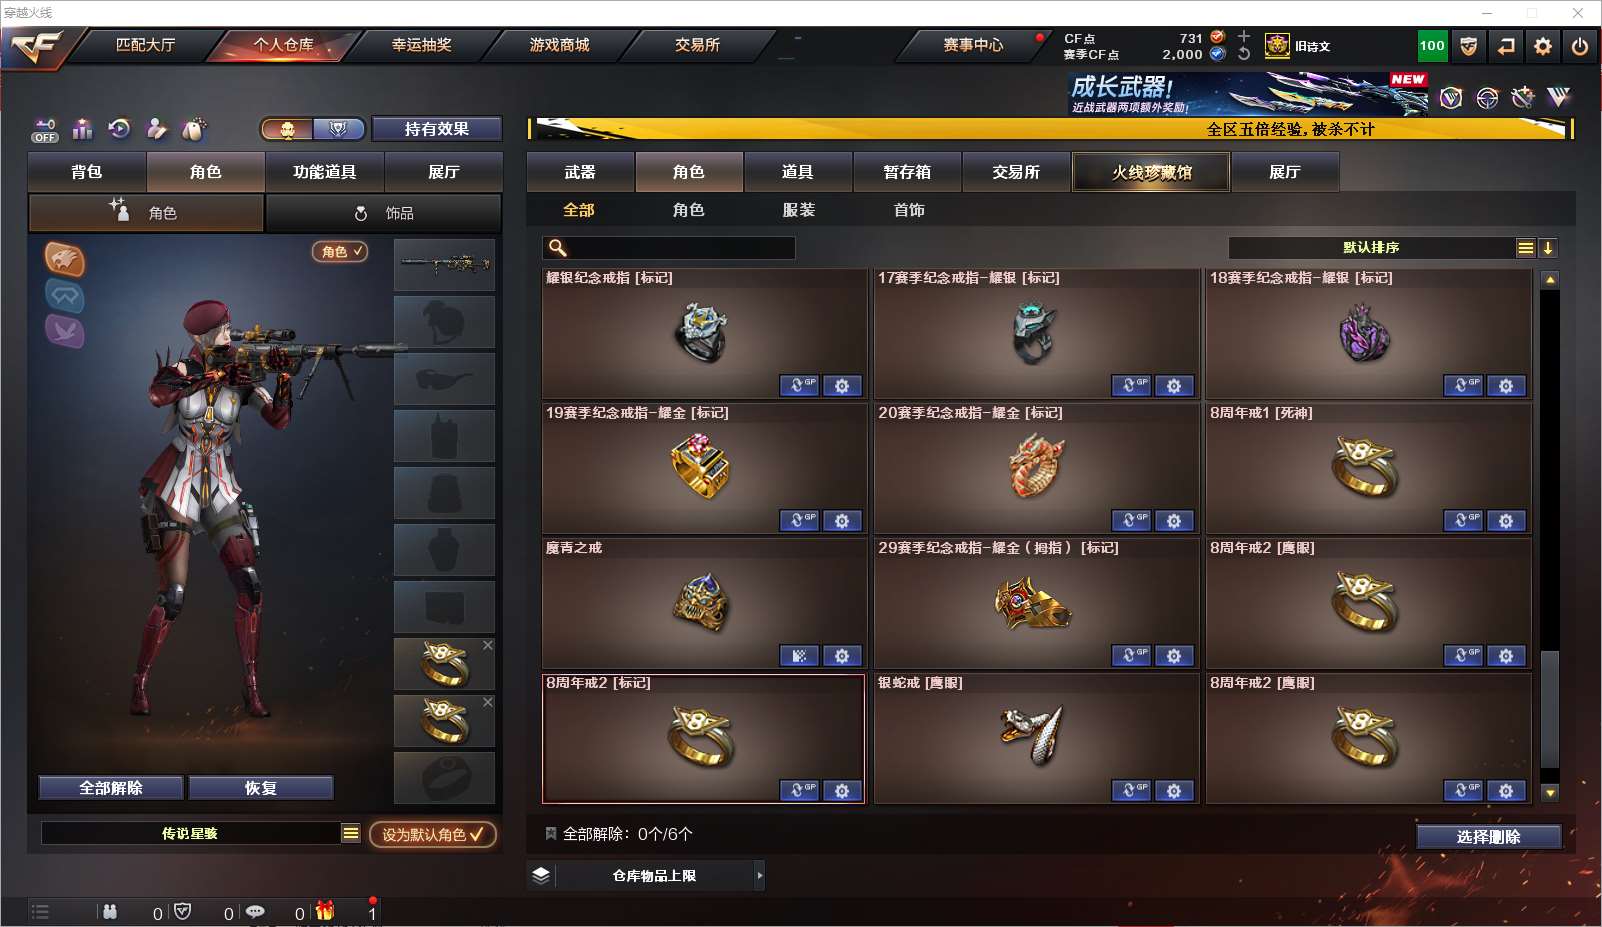
Task: Click gear icon on 耀银纪念戒指 item card
Action: coord(842,386)
